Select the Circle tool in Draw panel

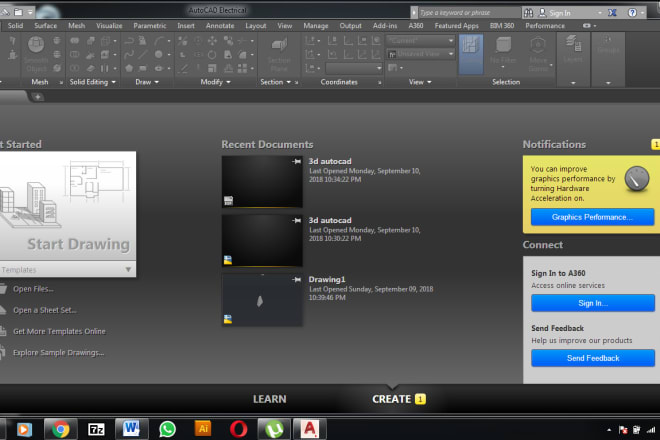coord(159,54)
